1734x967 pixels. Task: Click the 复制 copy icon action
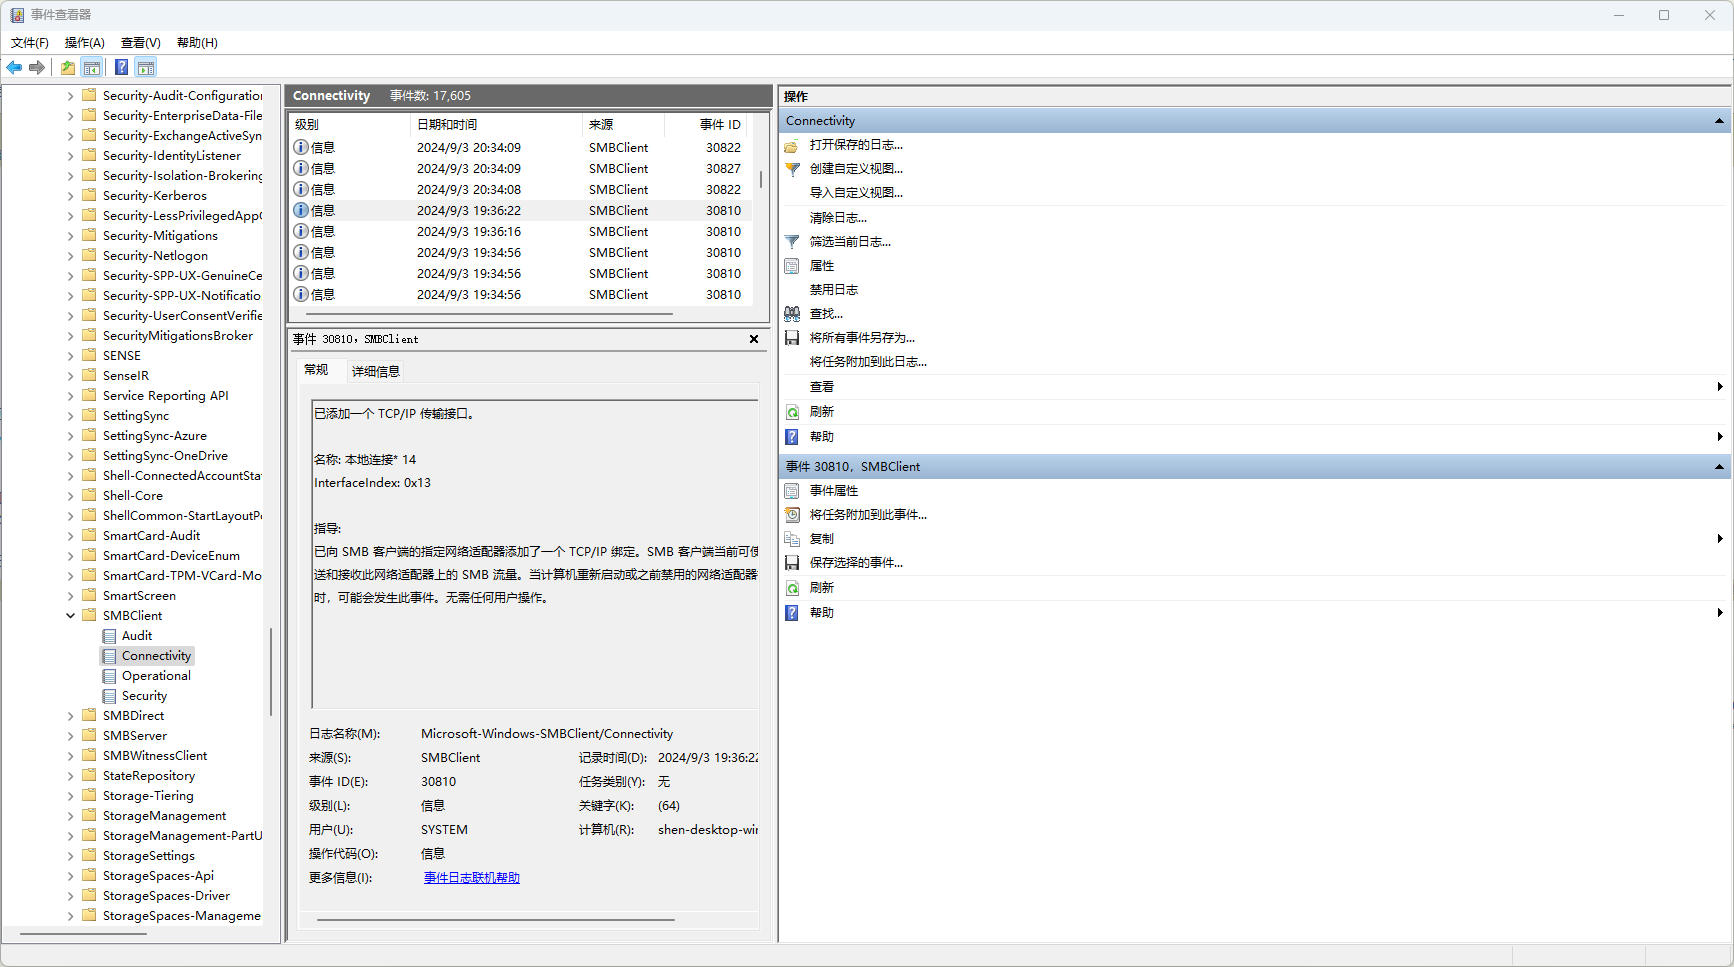pos(792,539)
